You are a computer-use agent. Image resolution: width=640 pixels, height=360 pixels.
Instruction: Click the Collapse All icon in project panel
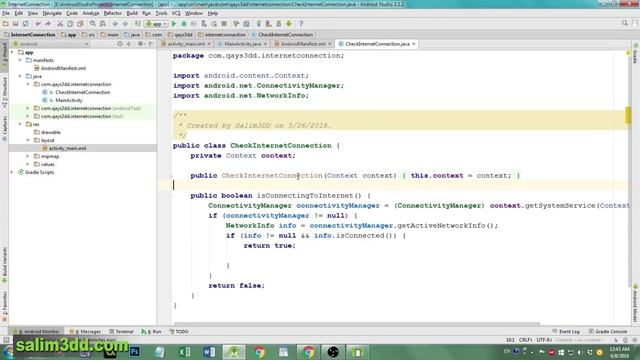tap(129, 44)
